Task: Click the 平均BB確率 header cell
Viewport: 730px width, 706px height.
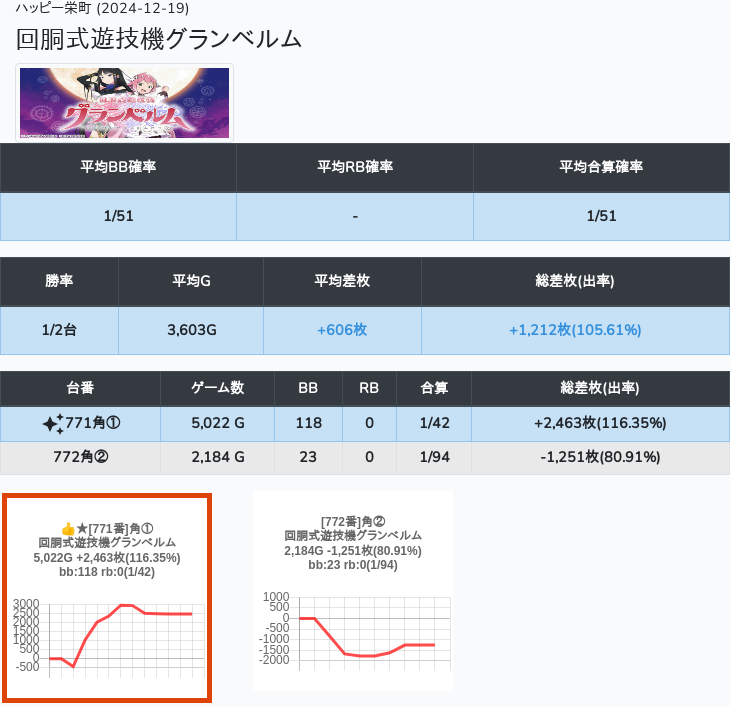Action: pyautogui.click(x=118, y=167)
